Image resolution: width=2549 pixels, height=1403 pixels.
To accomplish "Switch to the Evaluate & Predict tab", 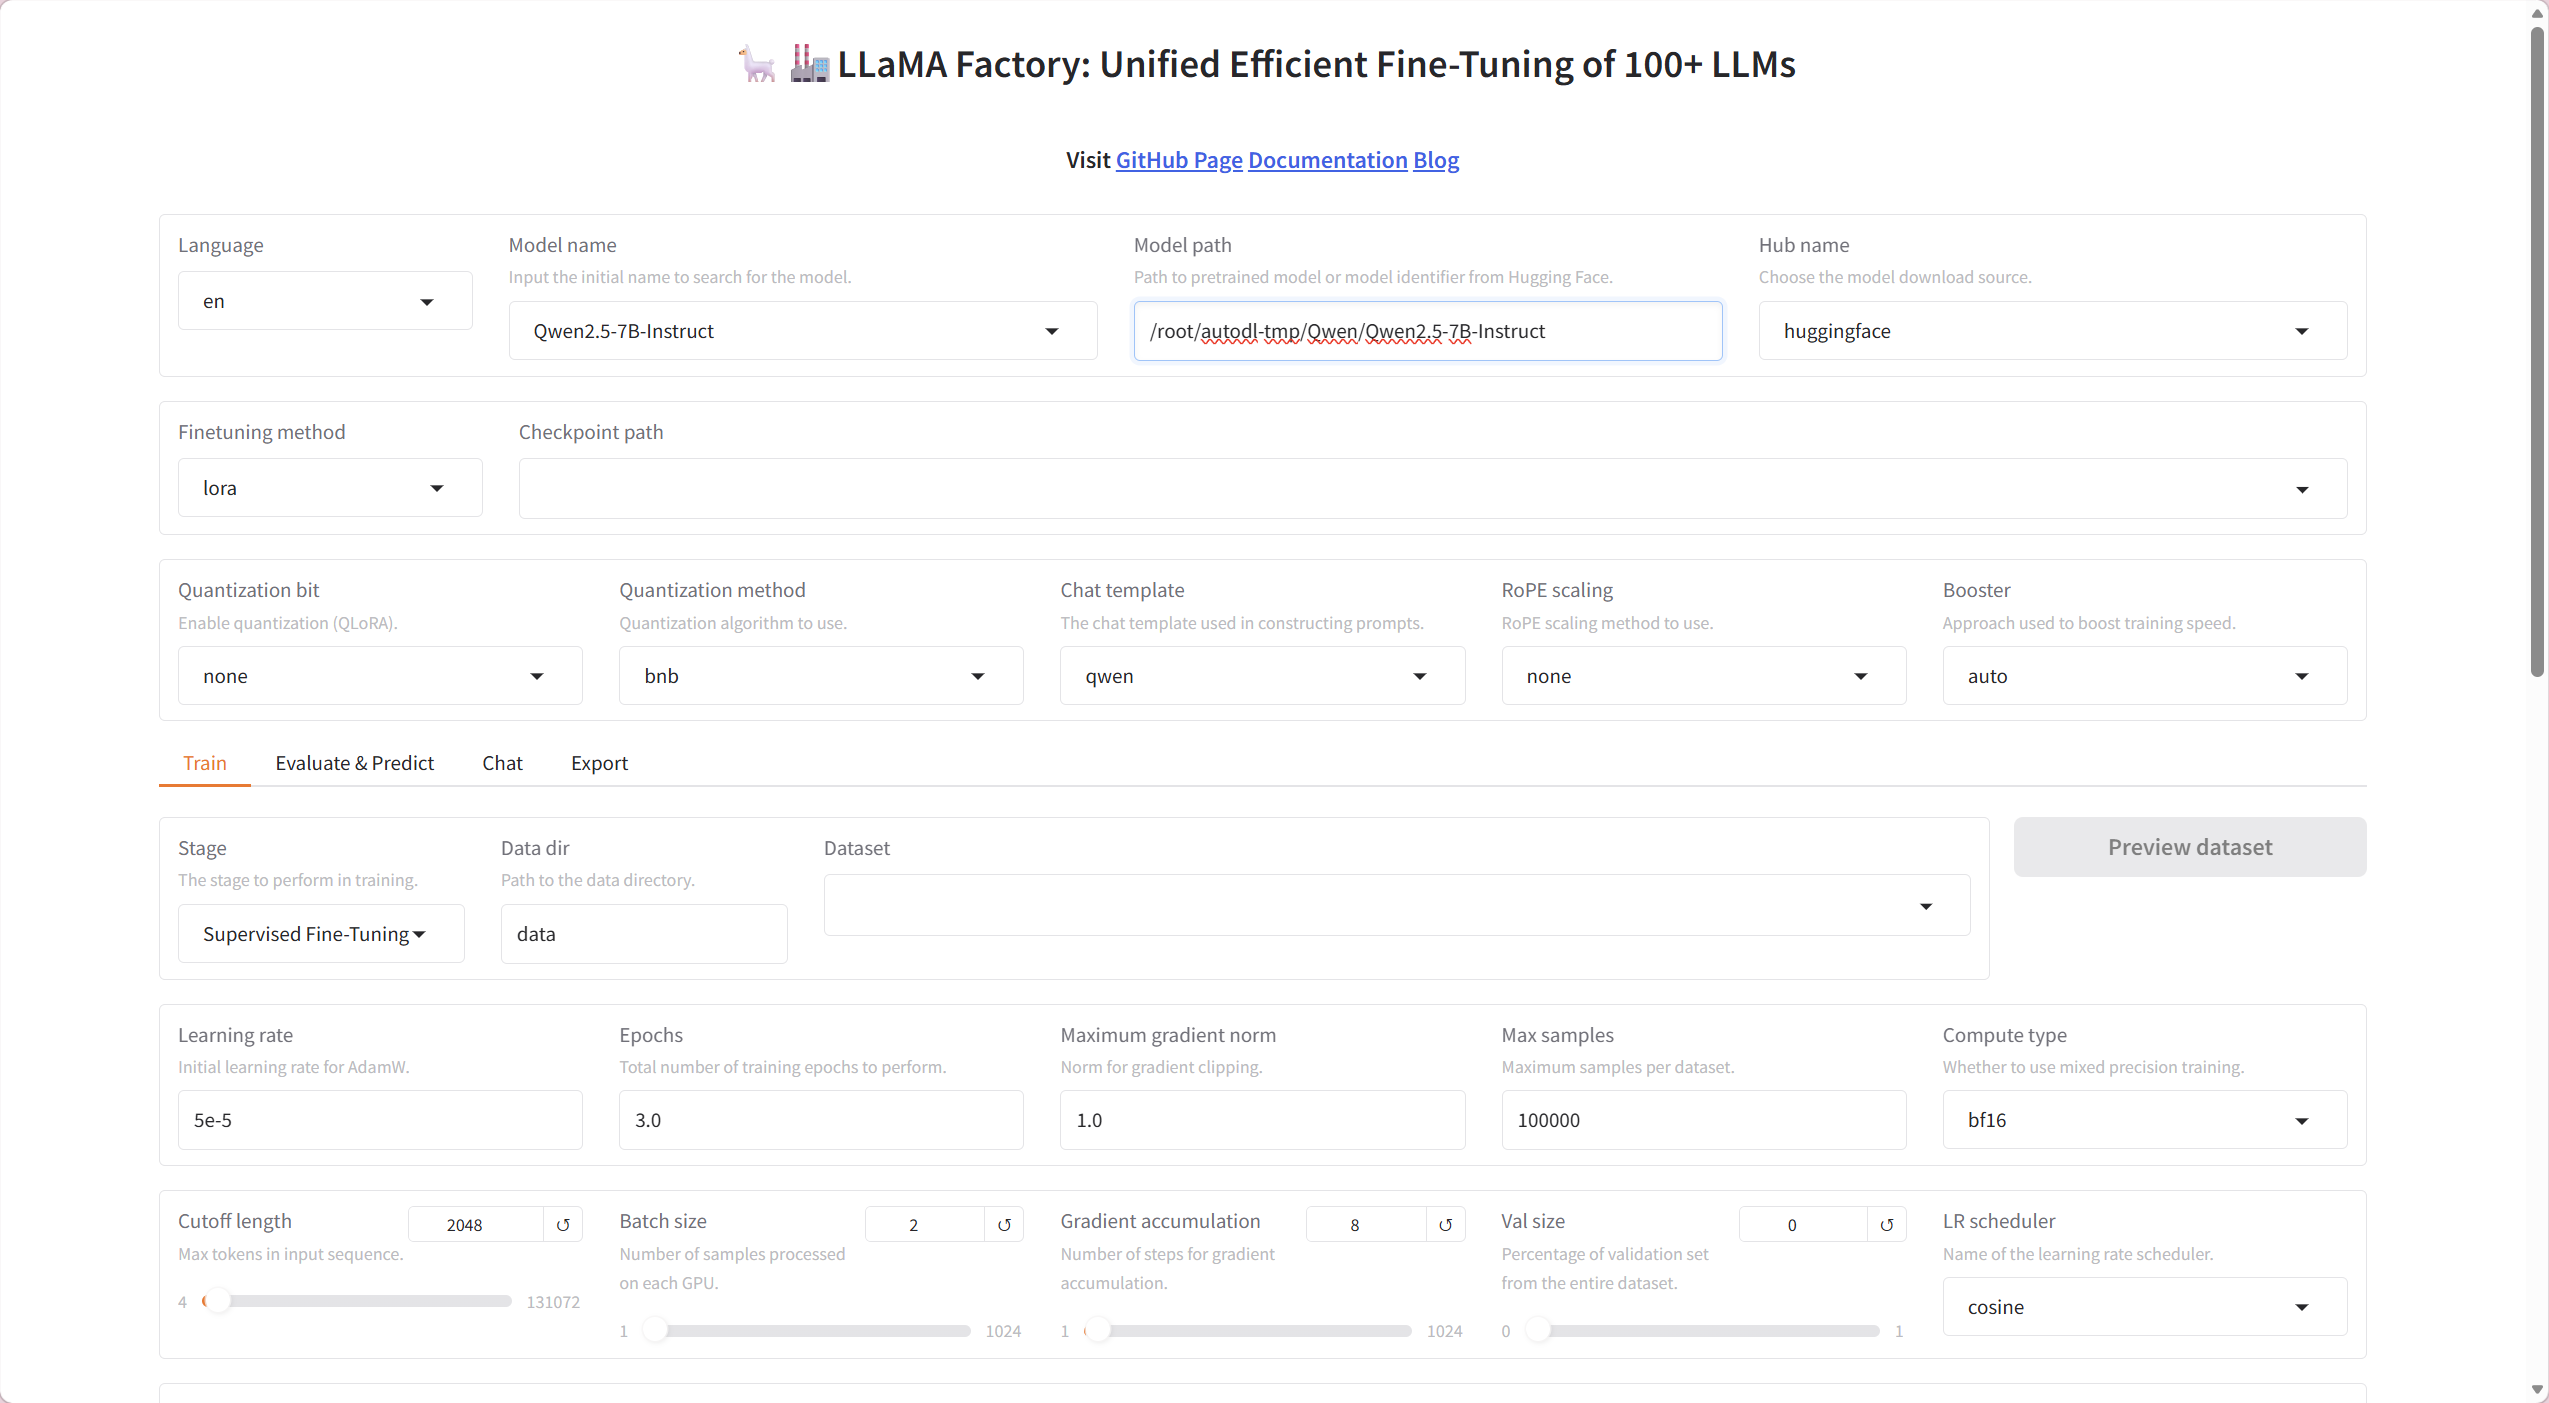I will 354,763.
